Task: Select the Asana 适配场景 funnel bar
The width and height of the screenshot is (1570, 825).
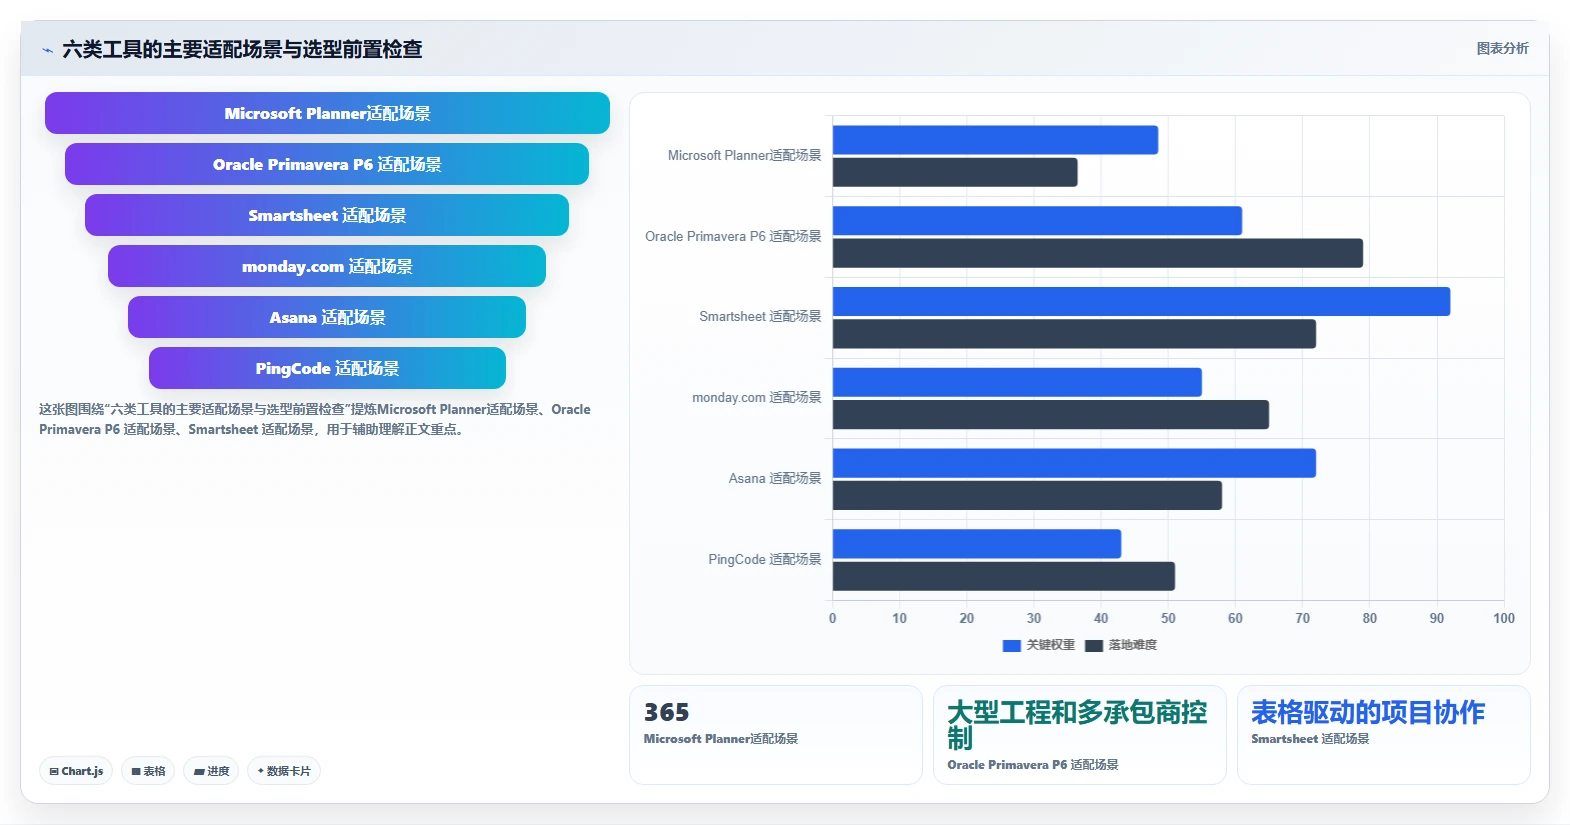Action: [327, 317]
